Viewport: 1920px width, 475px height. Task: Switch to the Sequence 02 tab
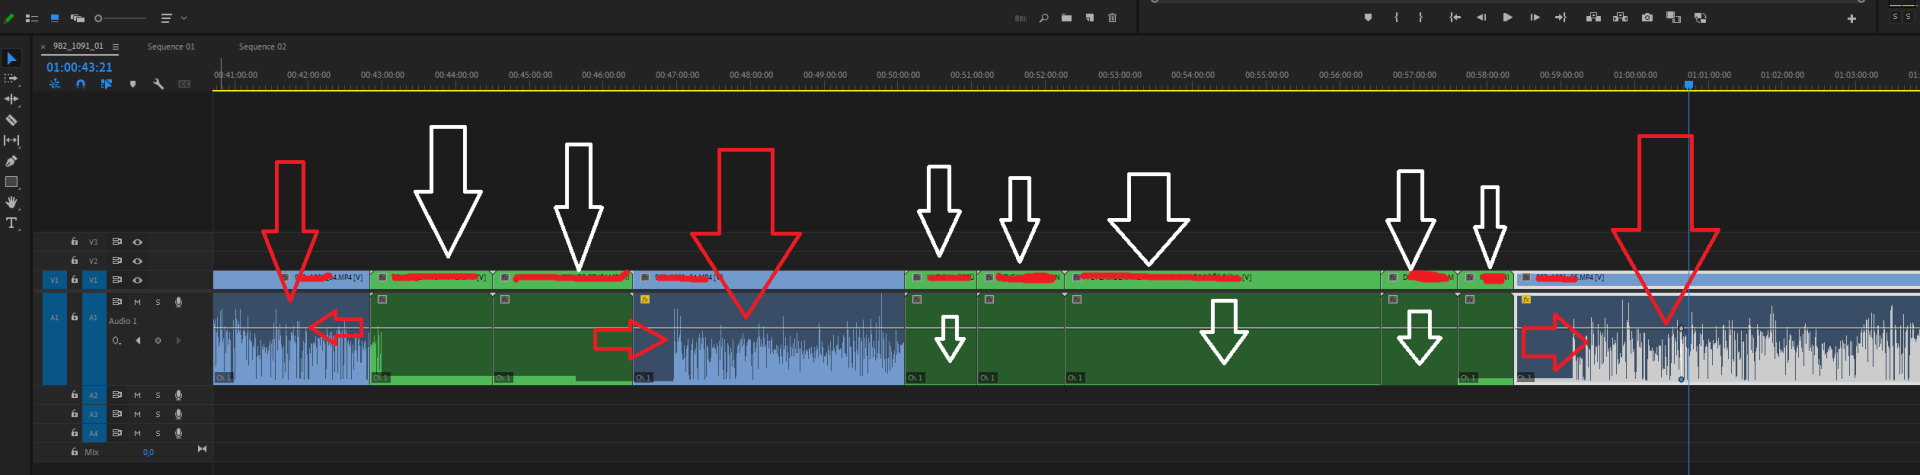(262, 47)
